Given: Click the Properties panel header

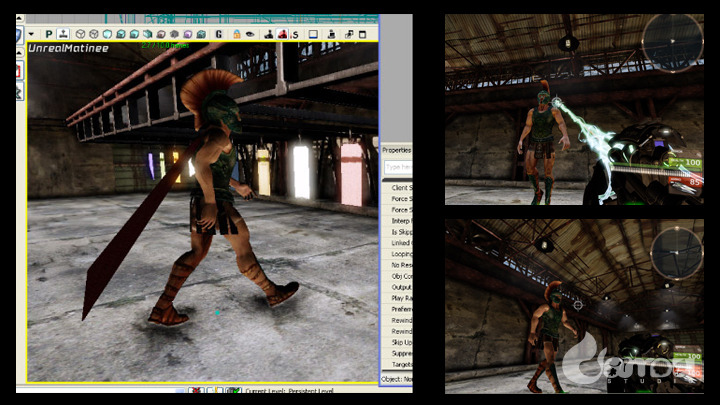Looking at the screenshot, I should (397, 150).
